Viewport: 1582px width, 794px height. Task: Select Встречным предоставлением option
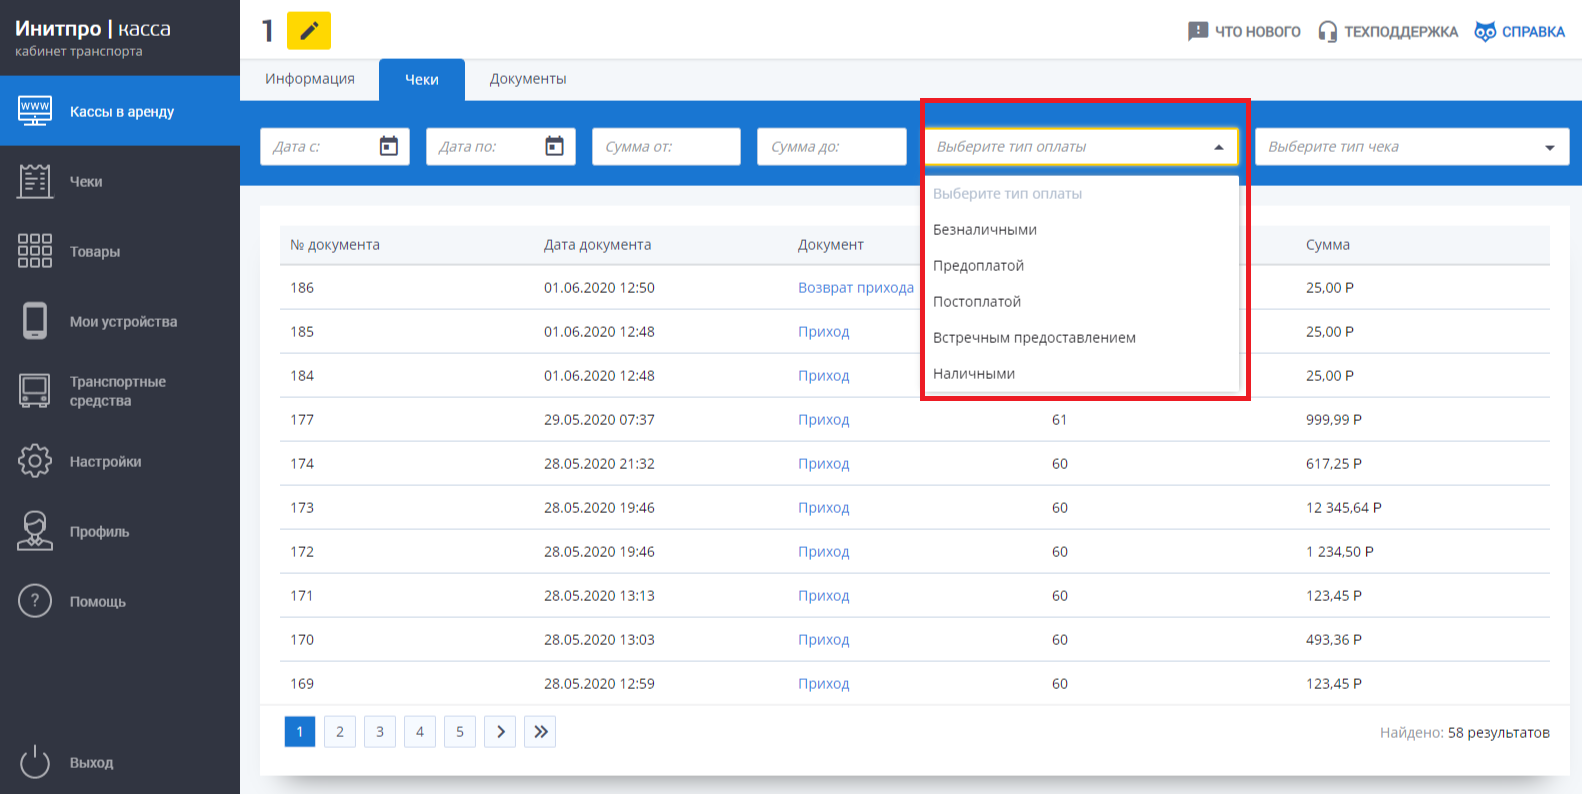(x=1081, y=337)
